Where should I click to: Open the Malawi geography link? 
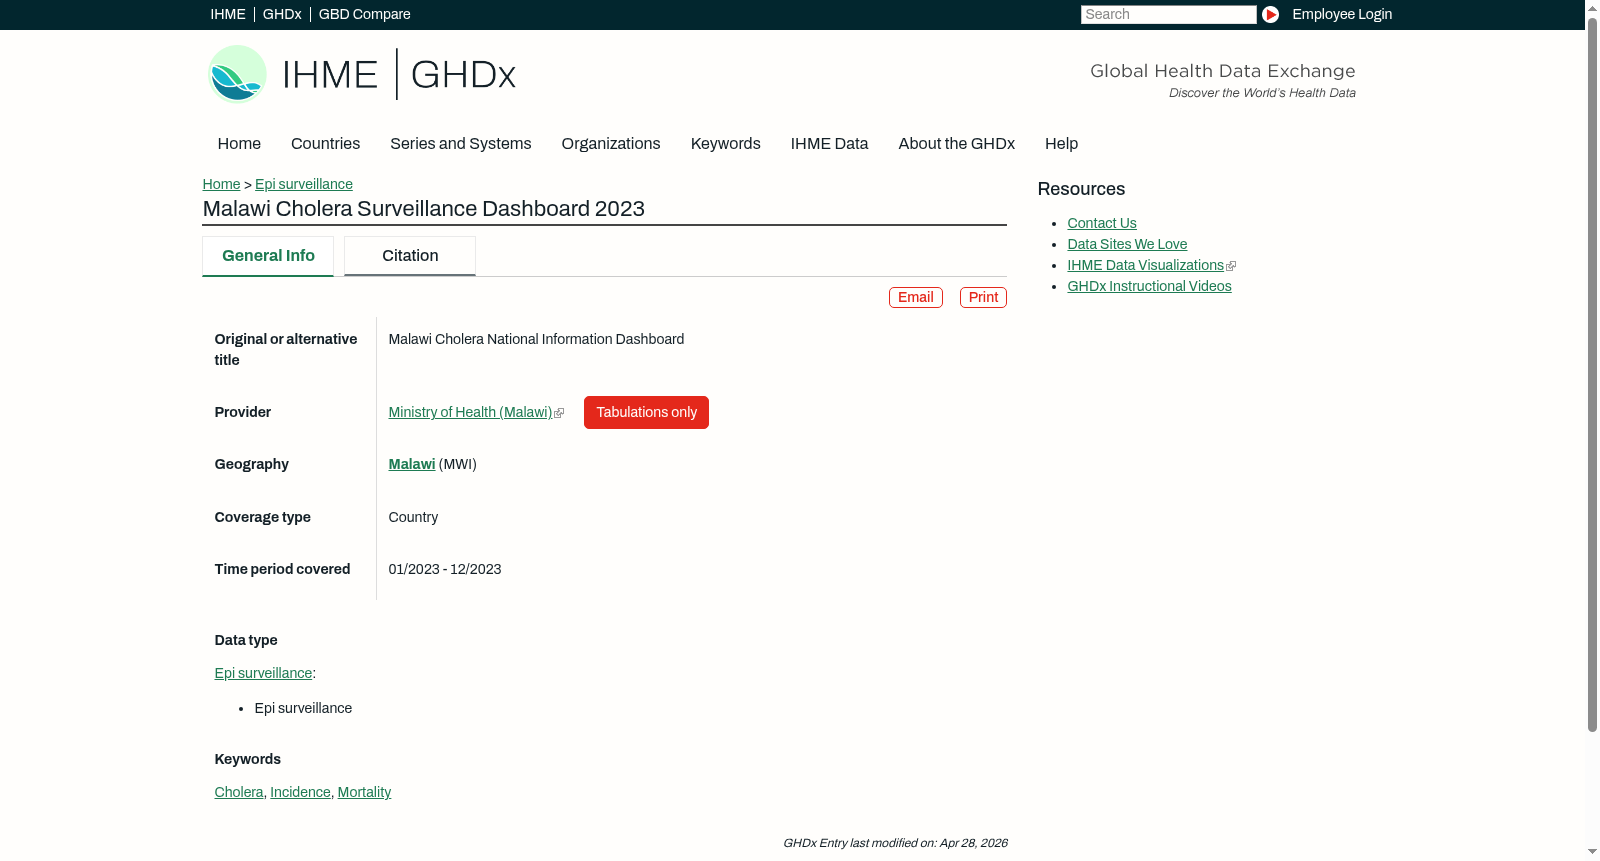click(411, 465)
